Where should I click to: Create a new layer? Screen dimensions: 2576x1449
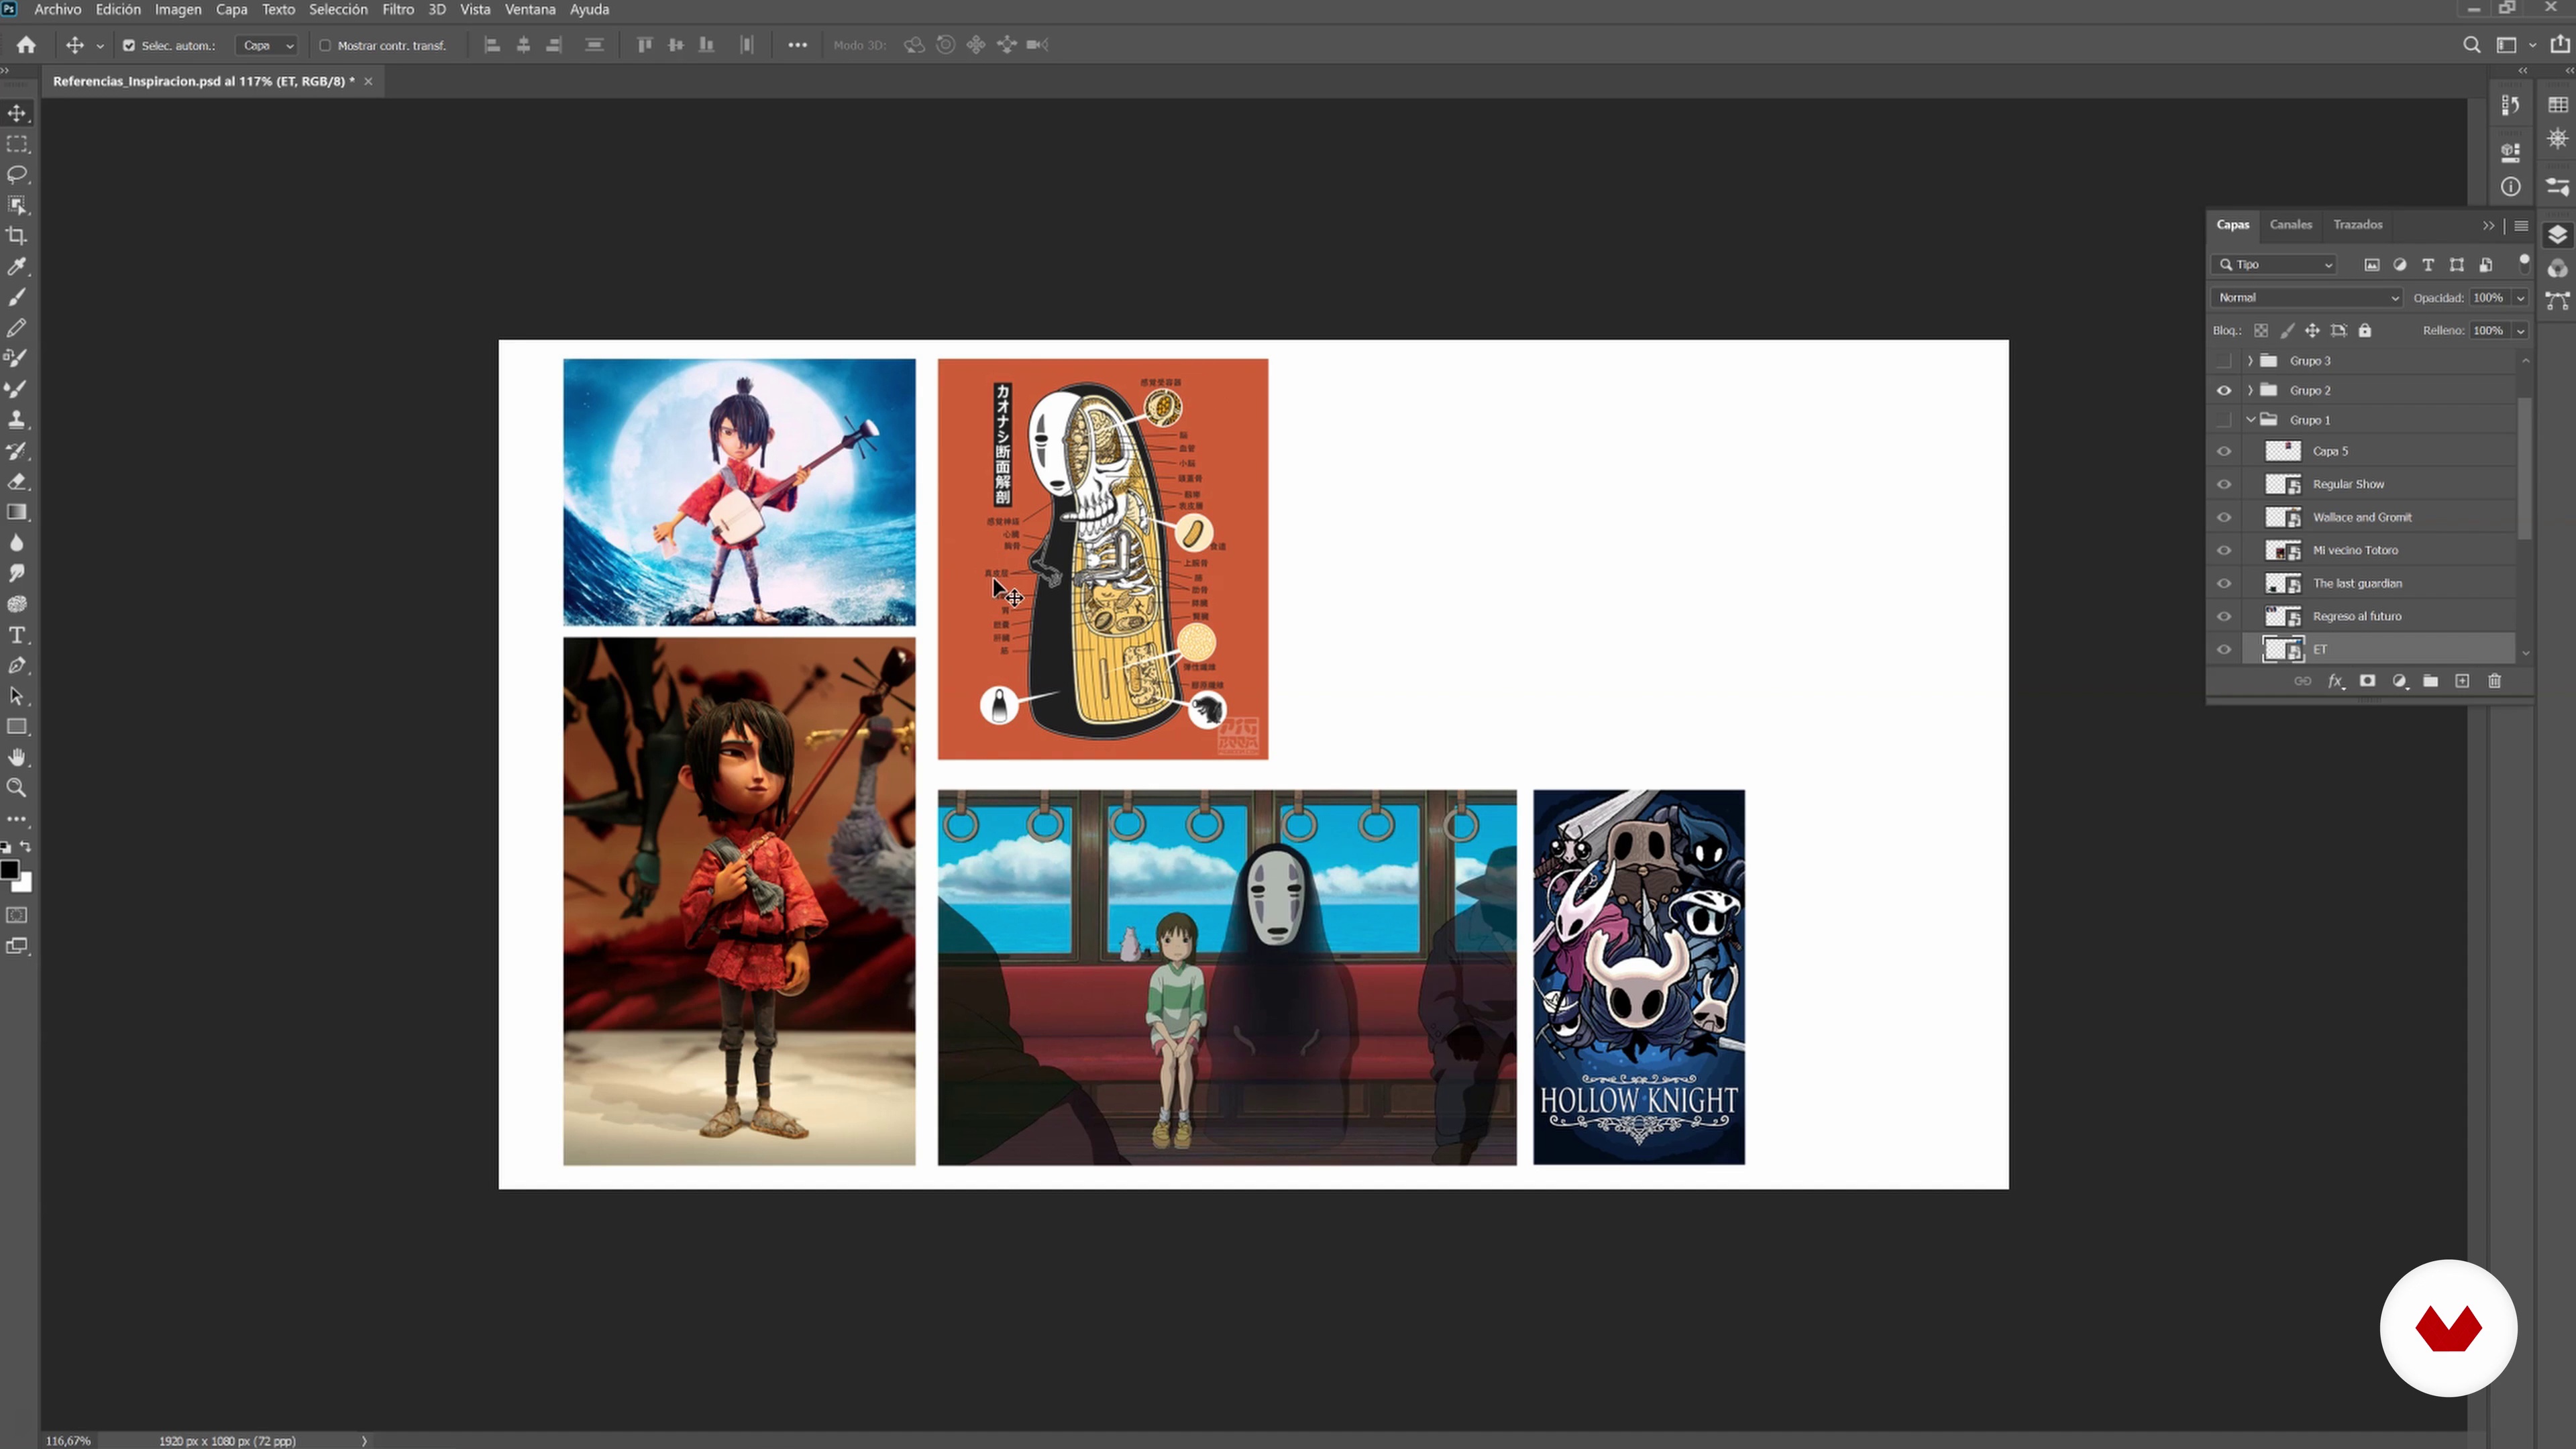click(x=2462, y=681)
